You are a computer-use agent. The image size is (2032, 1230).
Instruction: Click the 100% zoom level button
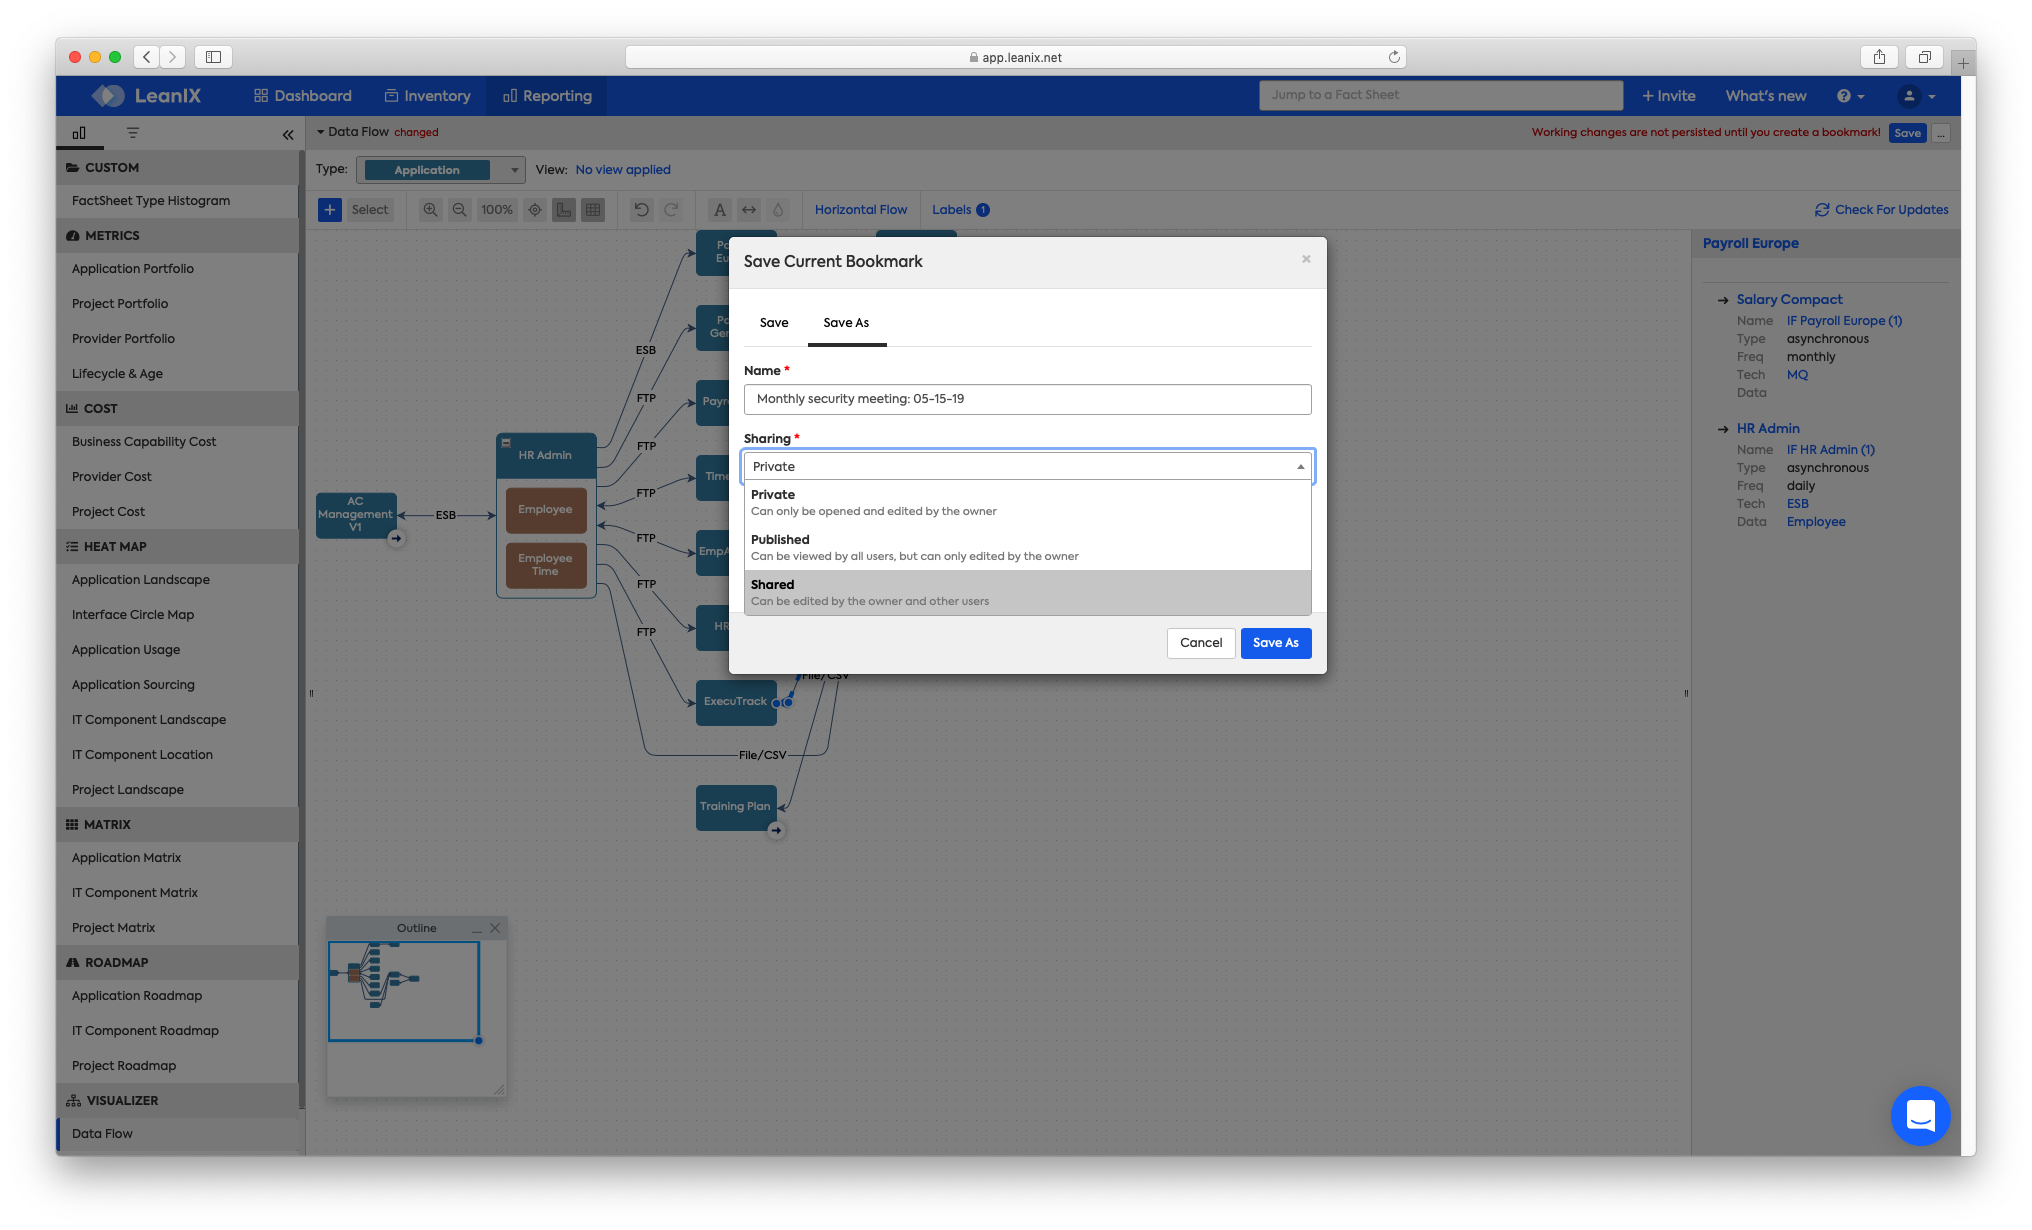496,210
